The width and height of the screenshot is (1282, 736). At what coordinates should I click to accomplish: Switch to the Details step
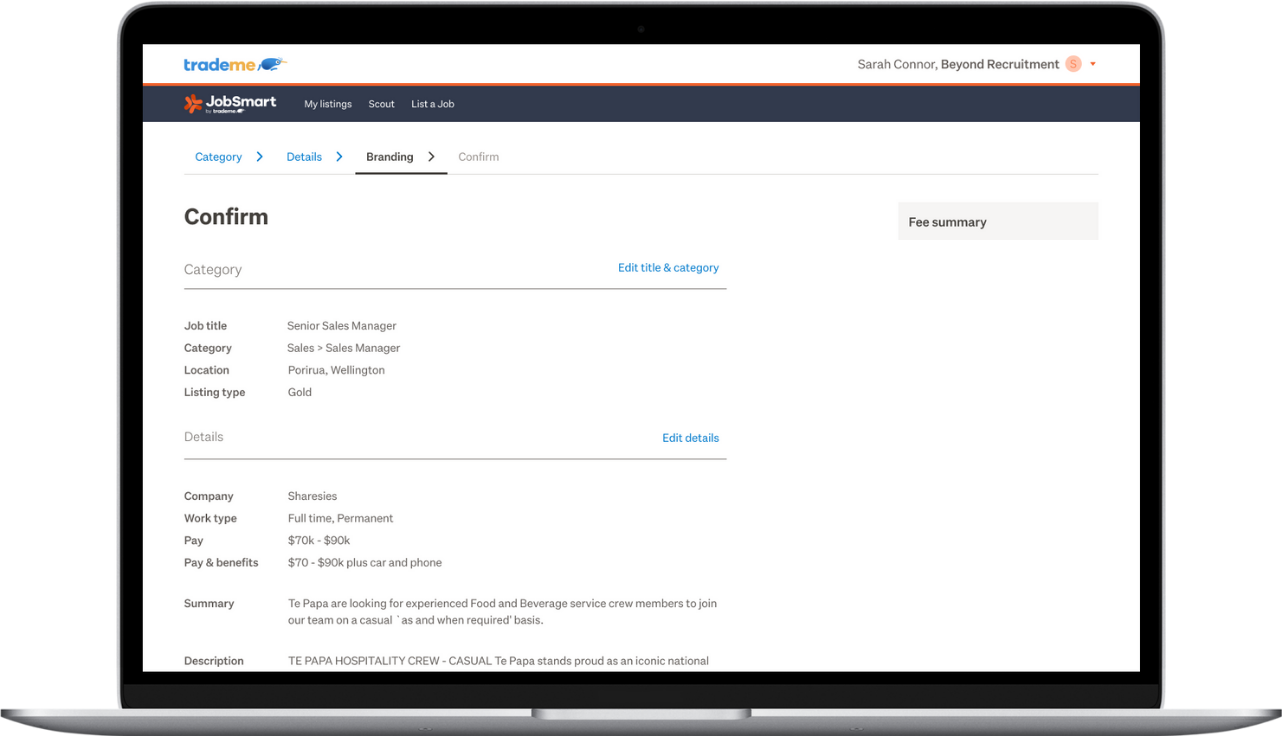click(304, 157)
